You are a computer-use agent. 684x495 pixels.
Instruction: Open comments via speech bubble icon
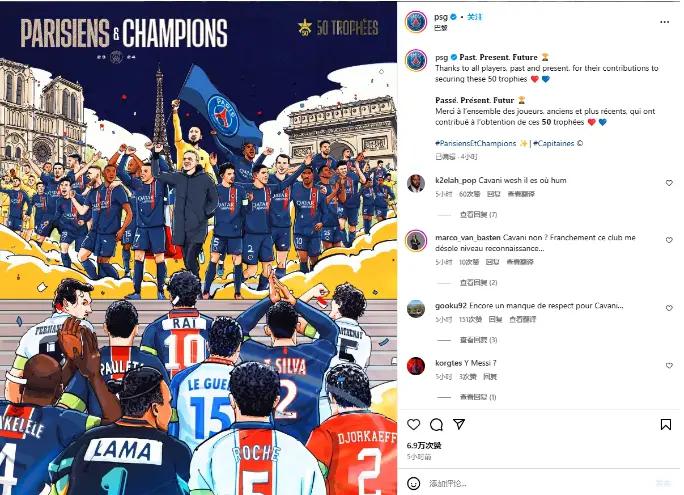click(436, 424)
